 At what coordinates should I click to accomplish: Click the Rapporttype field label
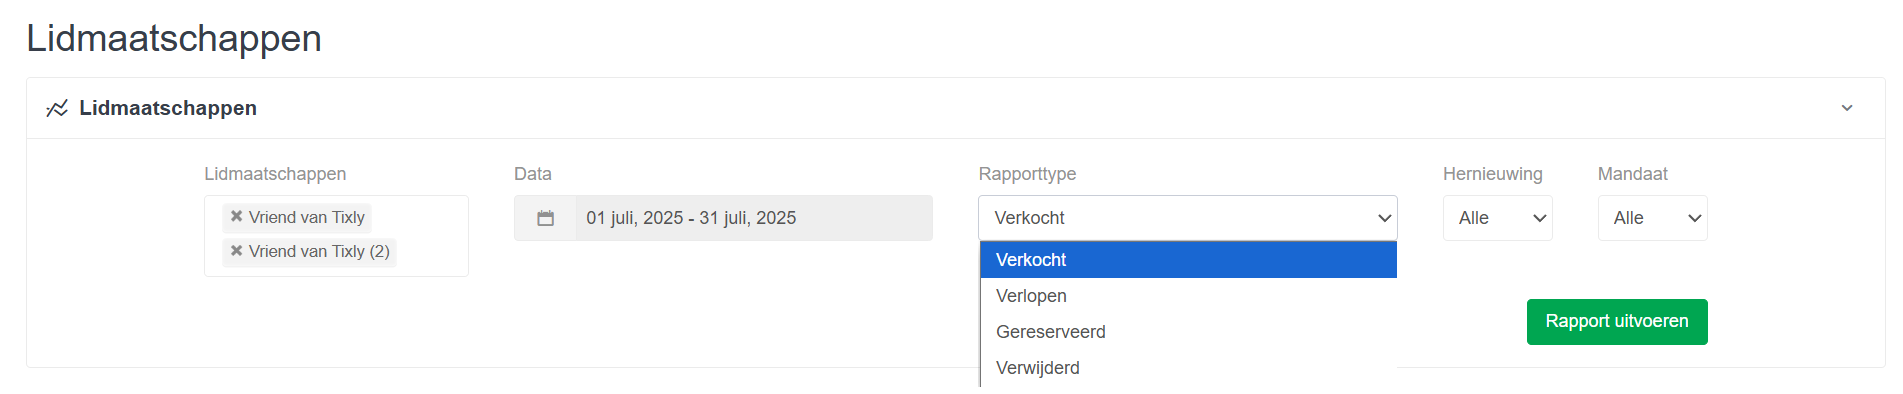click(1027, 174)
